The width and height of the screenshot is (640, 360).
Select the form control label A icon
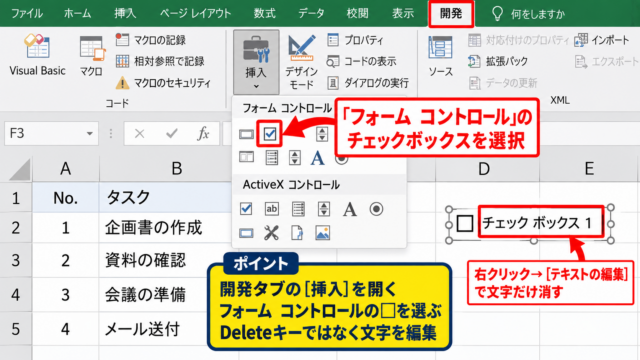tap(318, 158)
